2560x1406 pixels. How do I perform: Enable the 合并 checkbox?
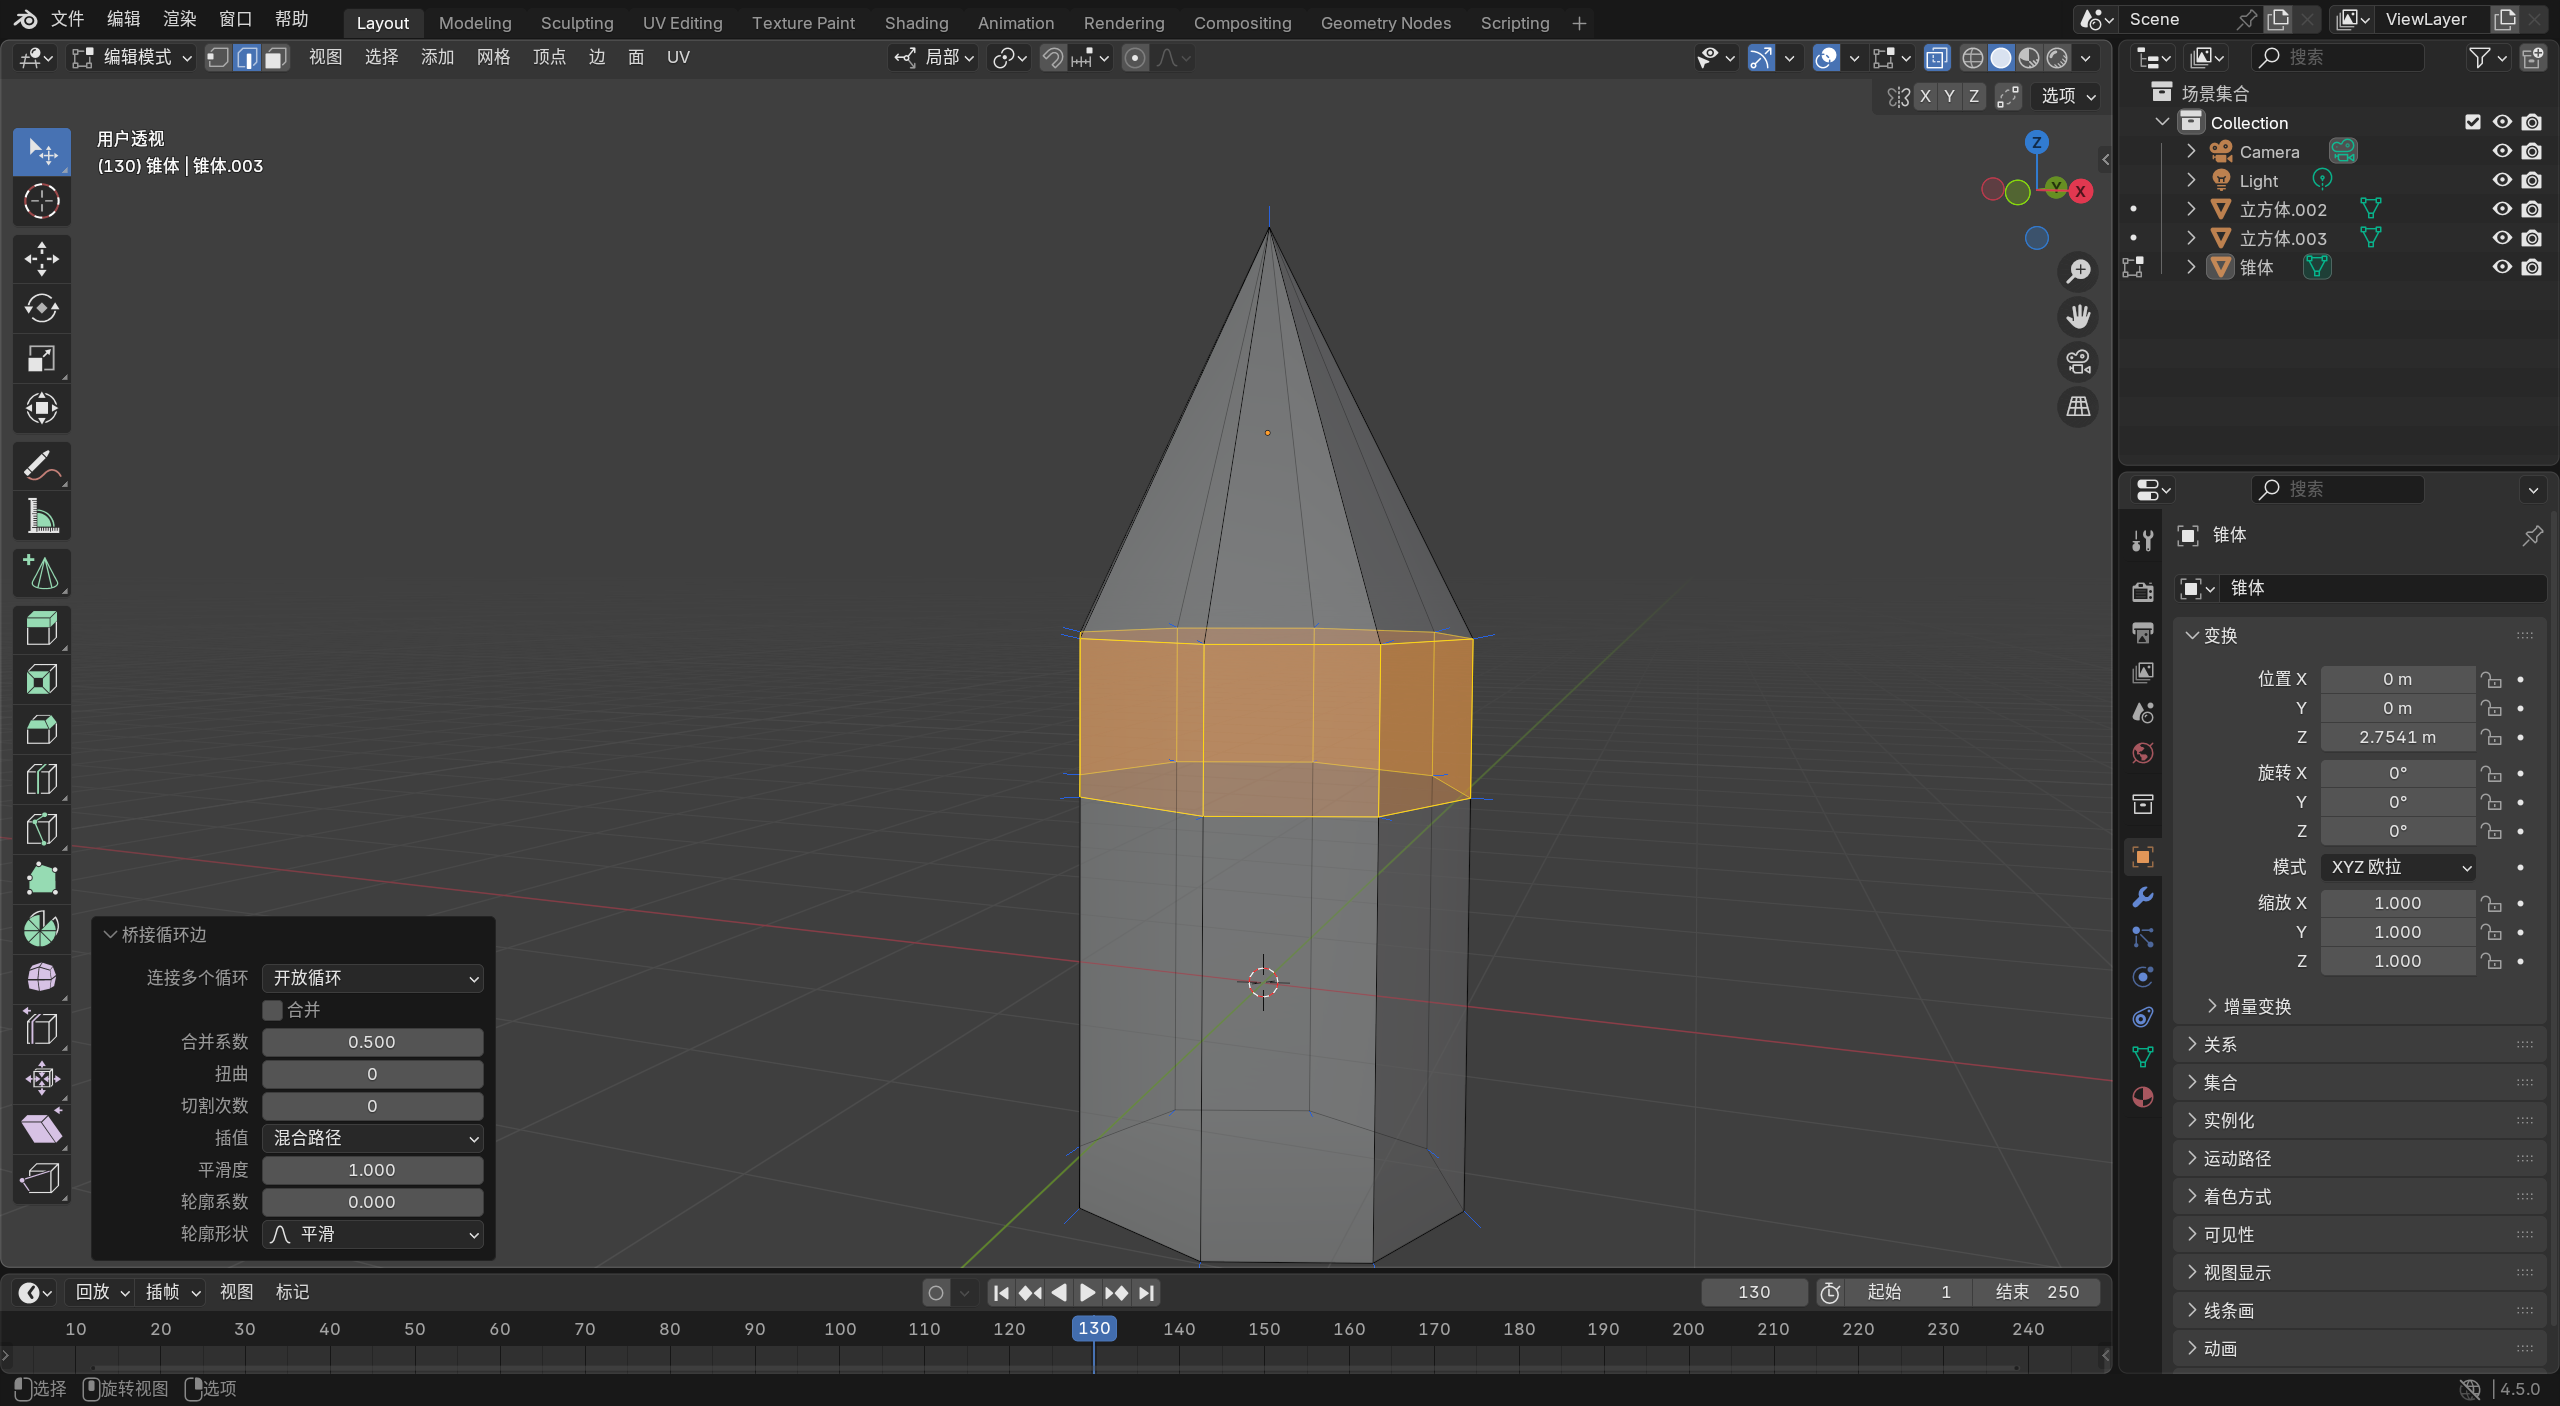click(x=272, y=1010)
